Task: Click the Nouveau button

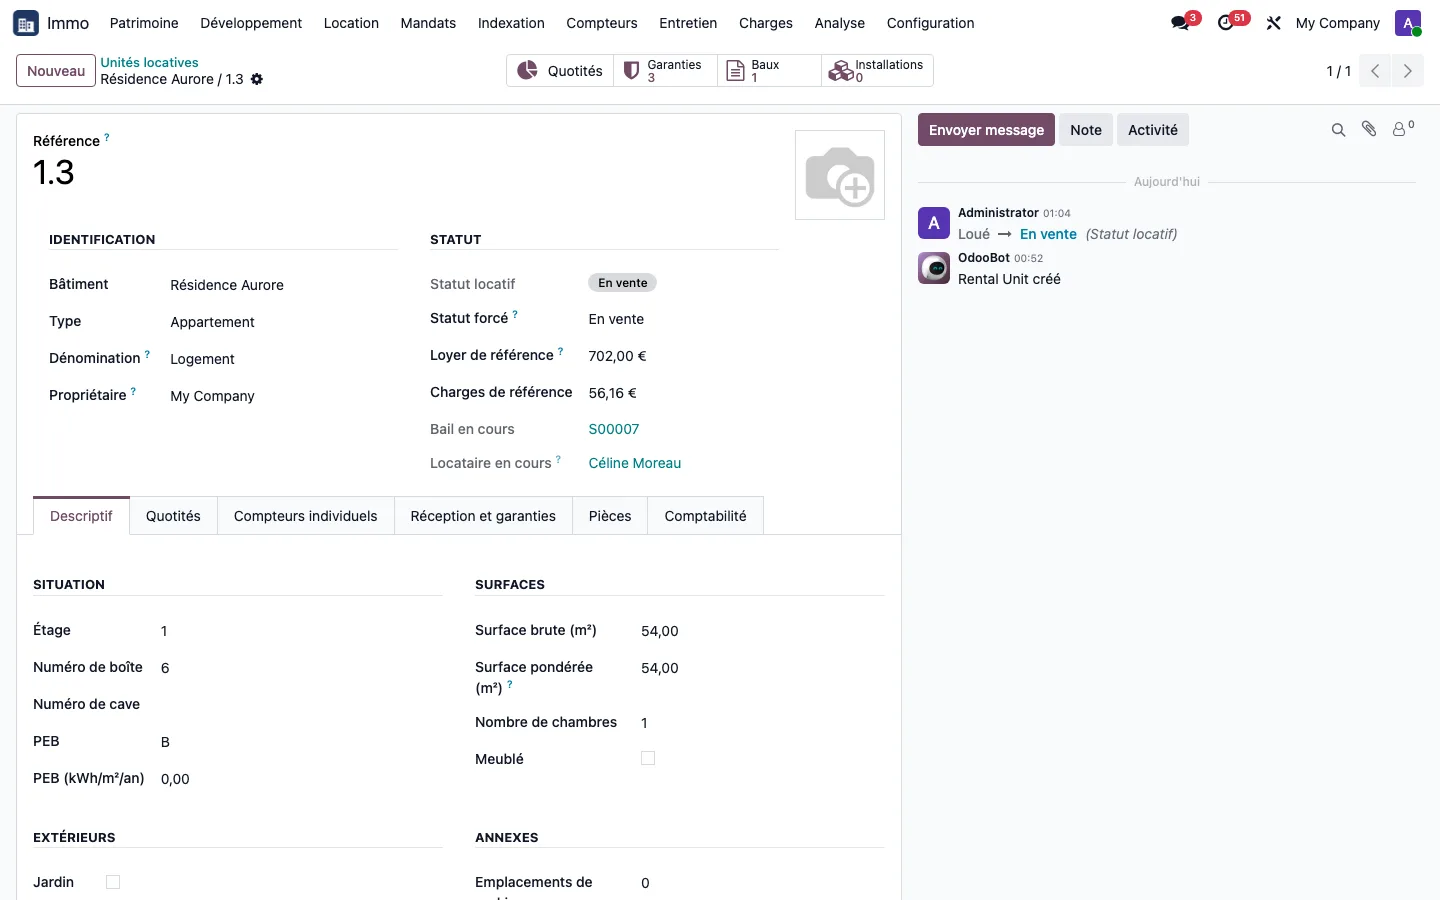Action: (x=56, y=71)
